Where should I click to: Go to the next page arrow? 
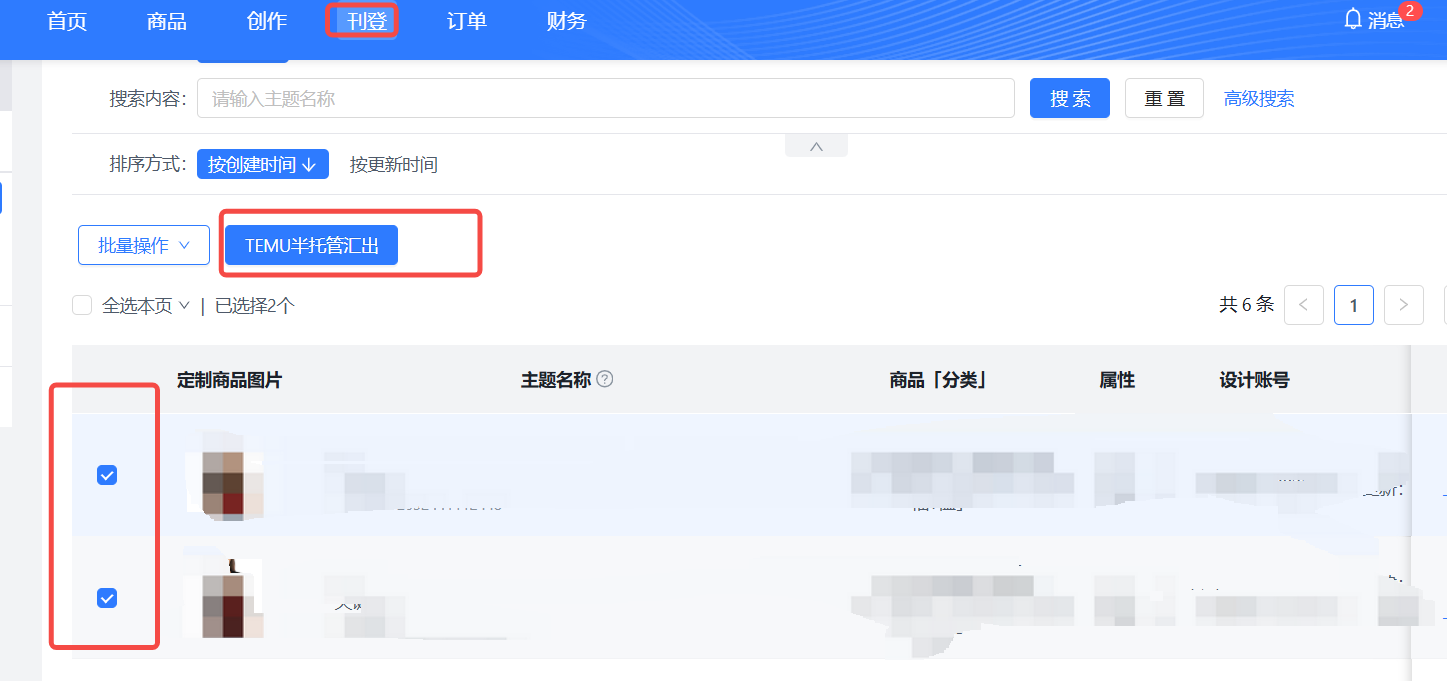point(1403,305)
